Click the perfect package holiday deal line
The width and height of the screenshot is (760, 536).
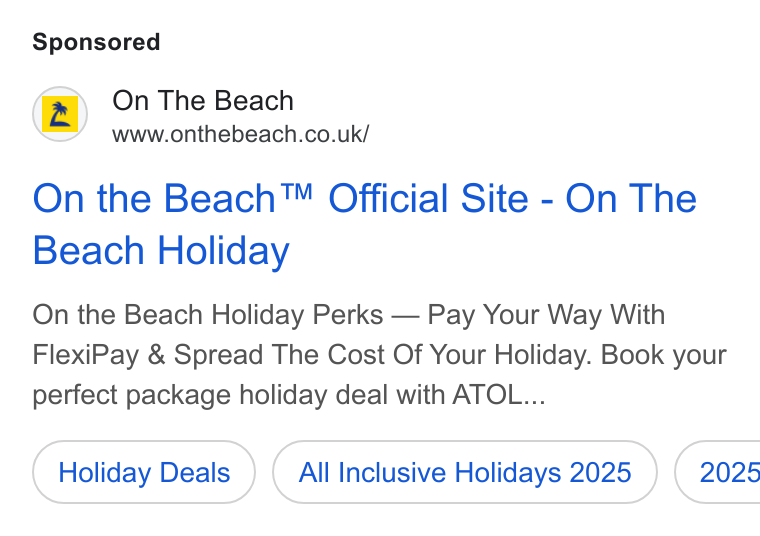click(289, 395)
